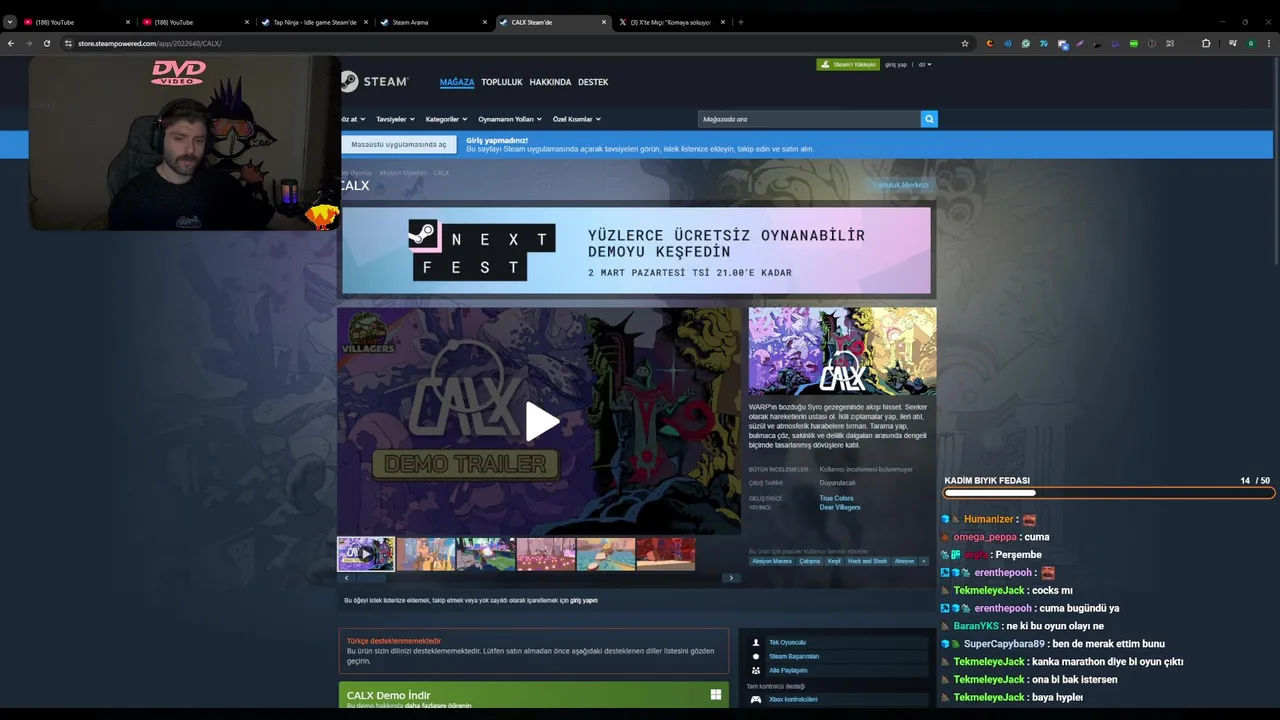This screenshot has height=720, width=1280.
Task: Reload the Steam store page
Action: click(46, 43)
